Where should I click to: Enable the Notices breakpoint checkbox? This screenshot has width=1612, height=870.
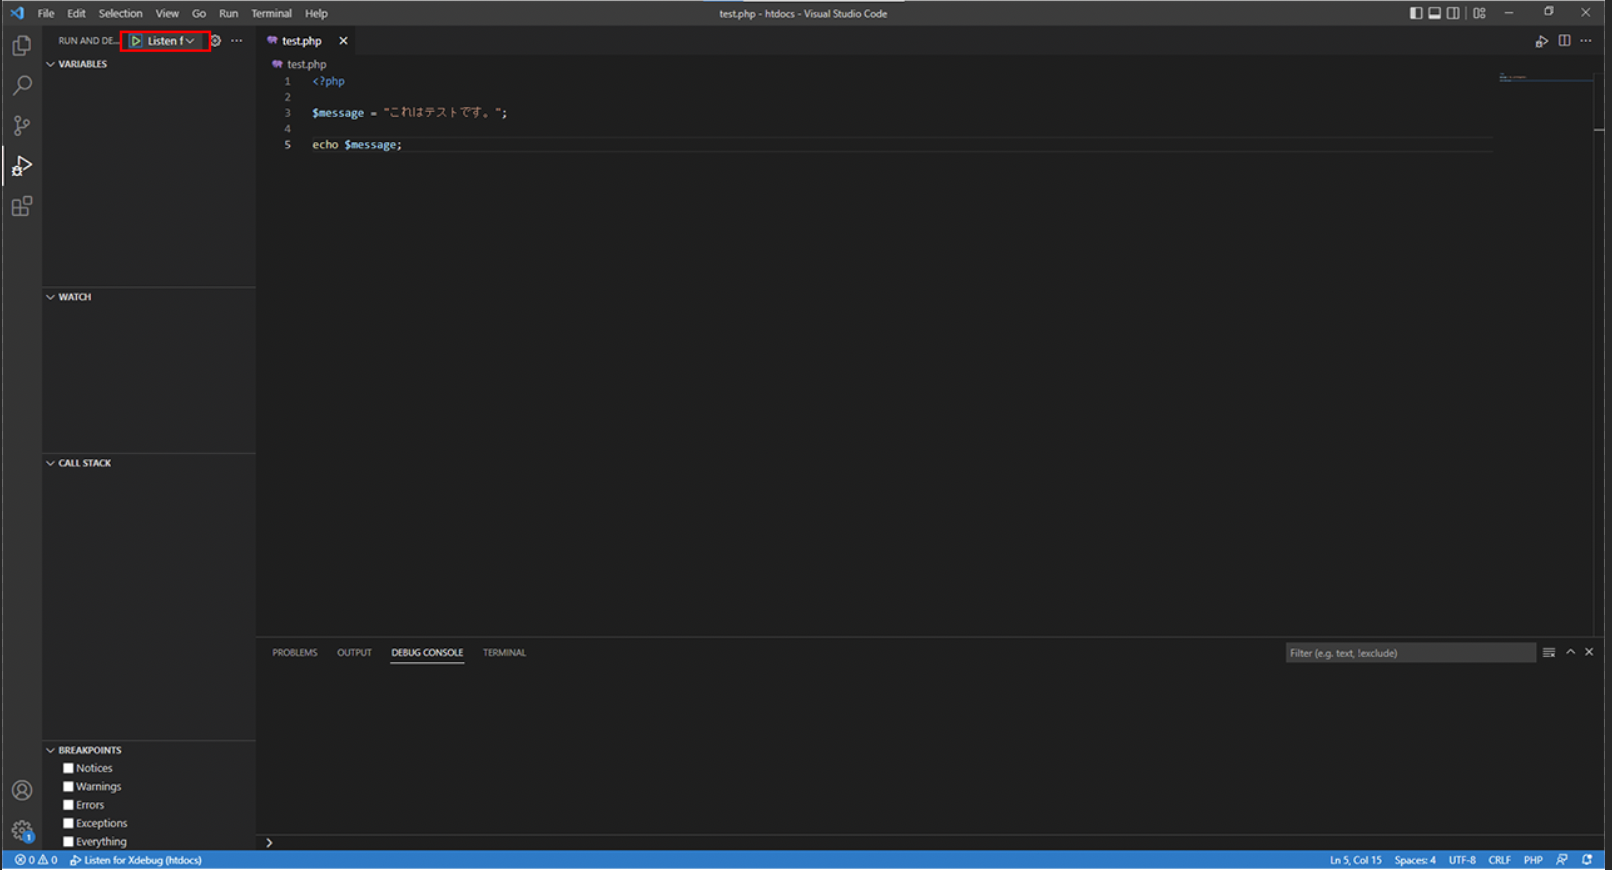coord(68,768)
